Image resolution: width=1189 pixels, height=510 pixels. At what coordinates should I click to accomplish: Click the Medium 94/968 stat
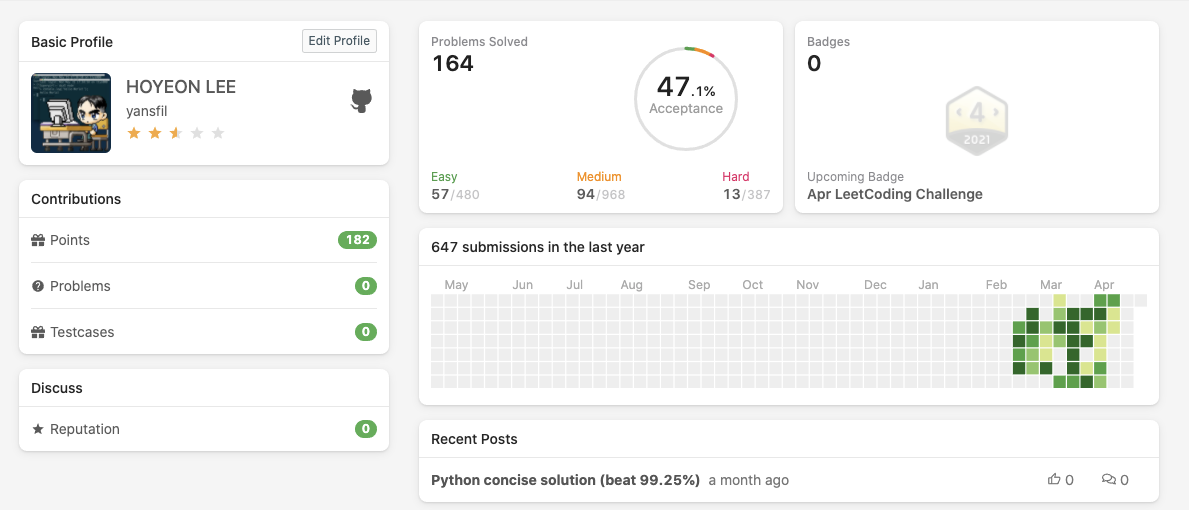pos(601,186)
